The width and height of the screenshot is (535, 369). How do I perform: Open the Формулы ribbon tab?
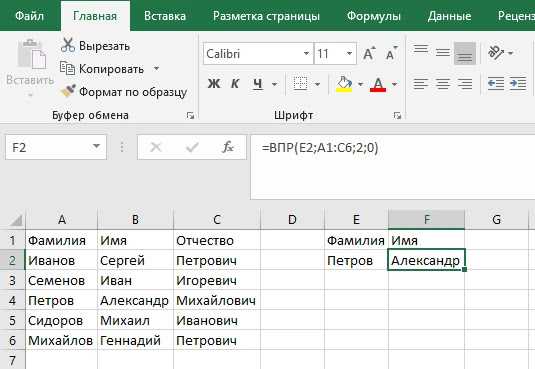coord(374,16)
